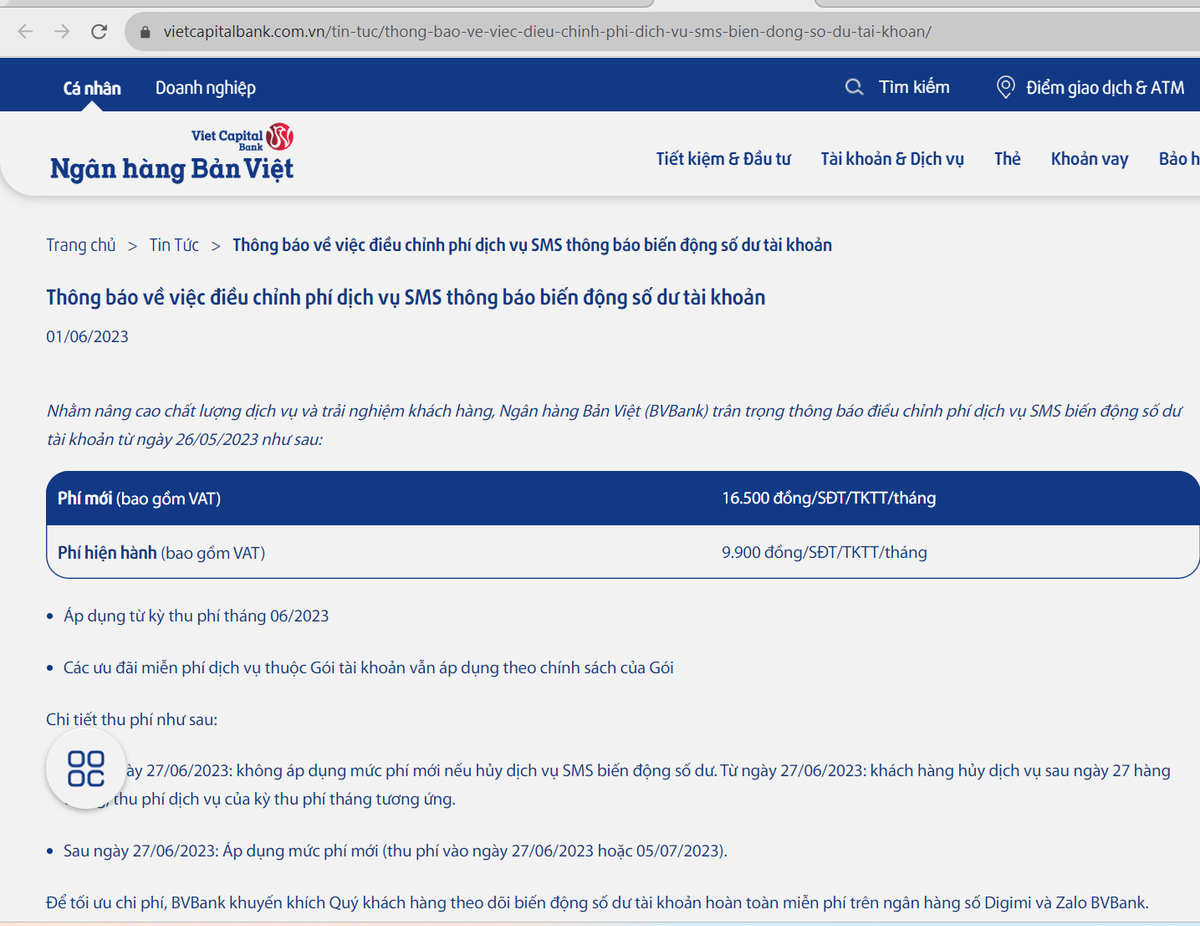Go to Trang chủ via the breadcrumb
The height and width of the screenshot is (926, 1200).
pyautogui.click(x=81, y=244)
